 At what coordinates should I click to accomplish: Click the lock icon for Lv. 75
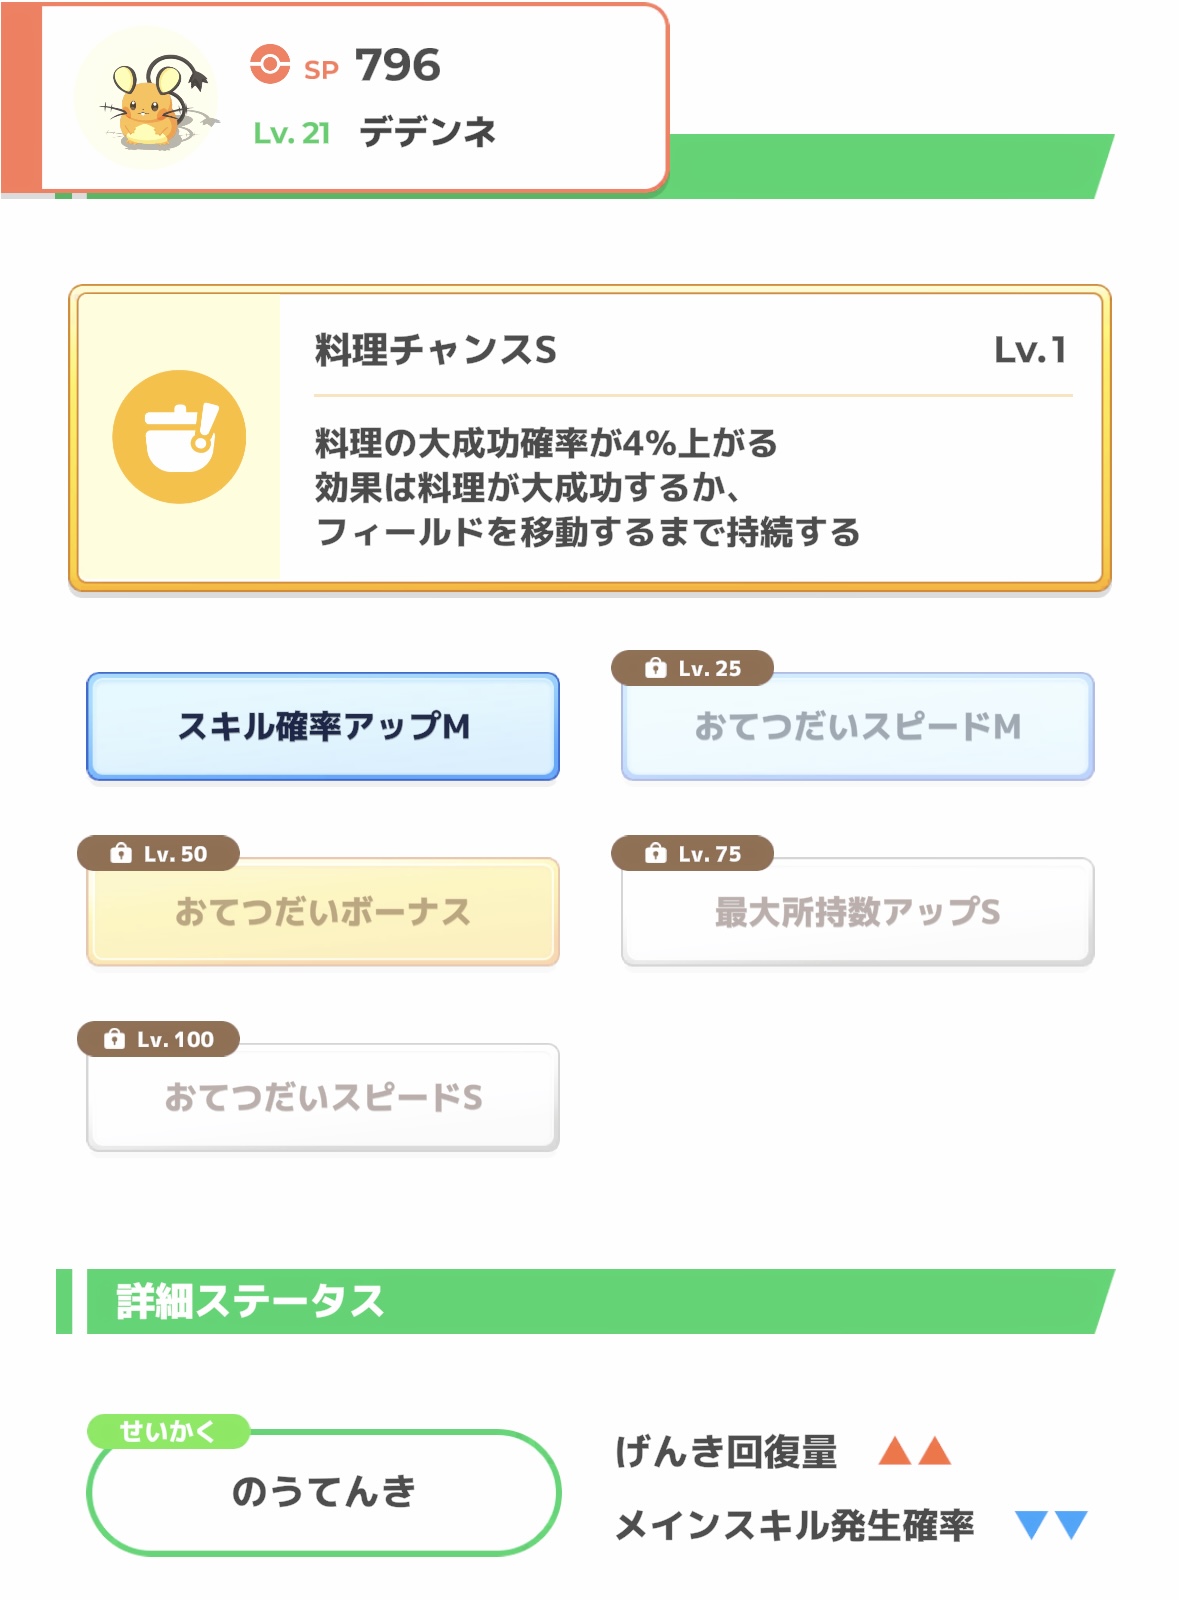[x=655, y=853]
